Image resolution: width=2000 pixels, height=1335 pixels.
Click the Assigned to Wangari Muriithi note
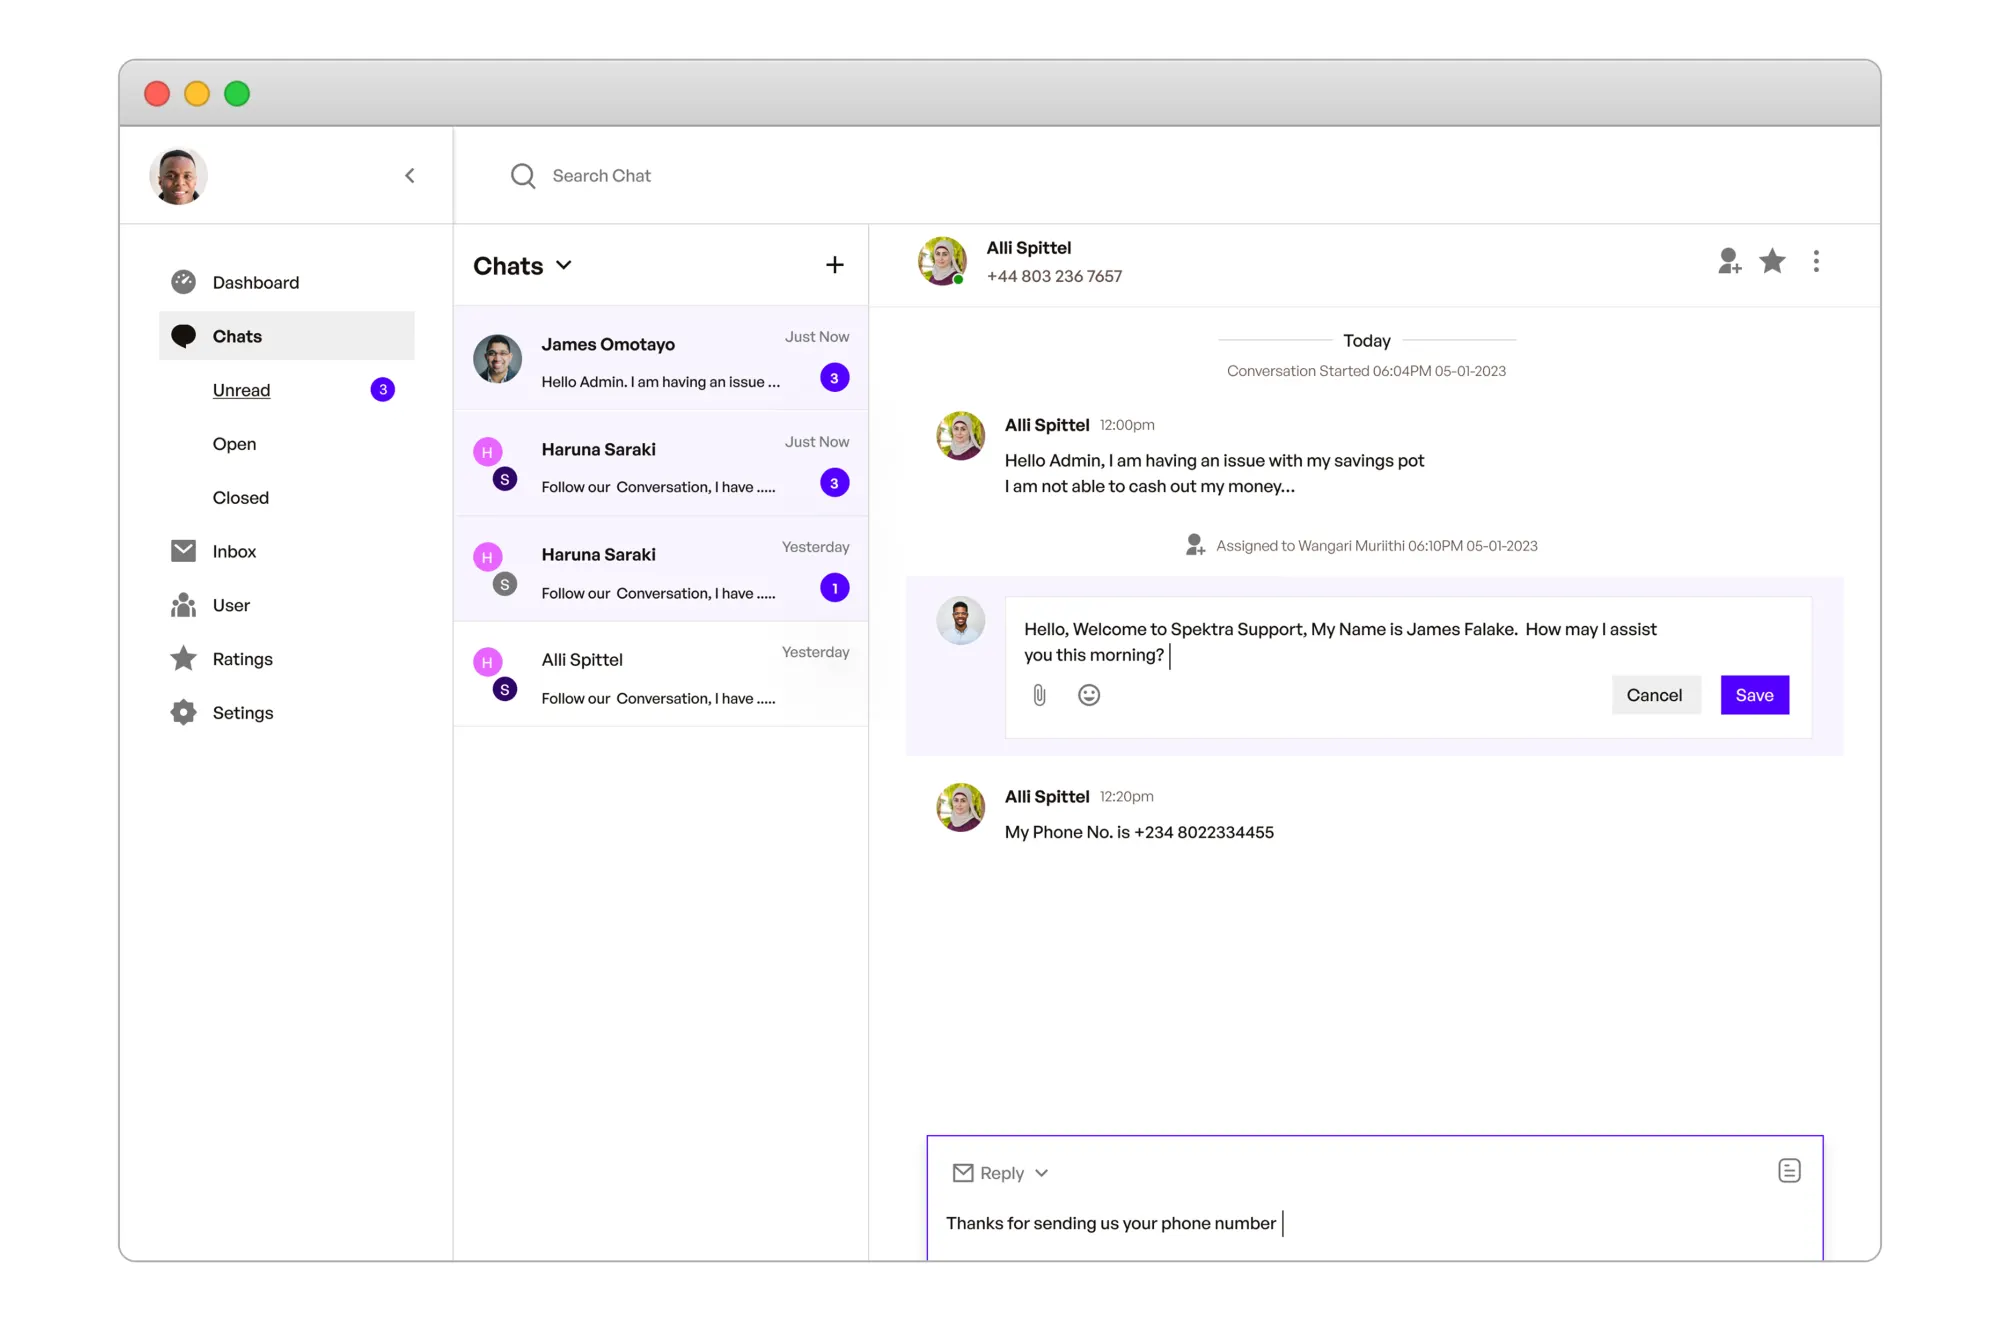(x=1376, y=546)
